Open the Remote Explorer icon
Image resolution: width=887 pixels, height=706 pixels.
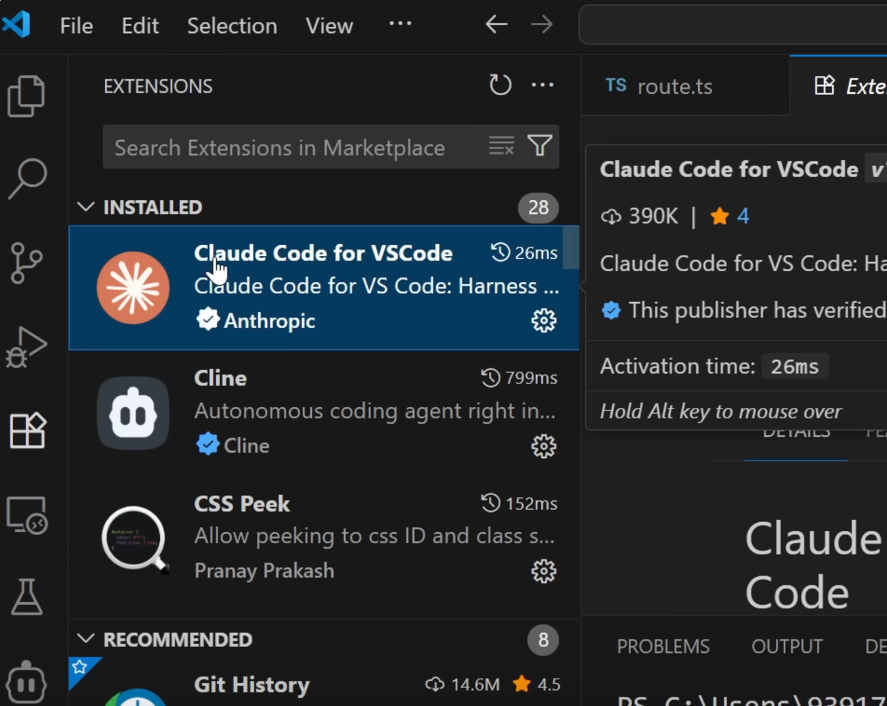pos(27,515)
